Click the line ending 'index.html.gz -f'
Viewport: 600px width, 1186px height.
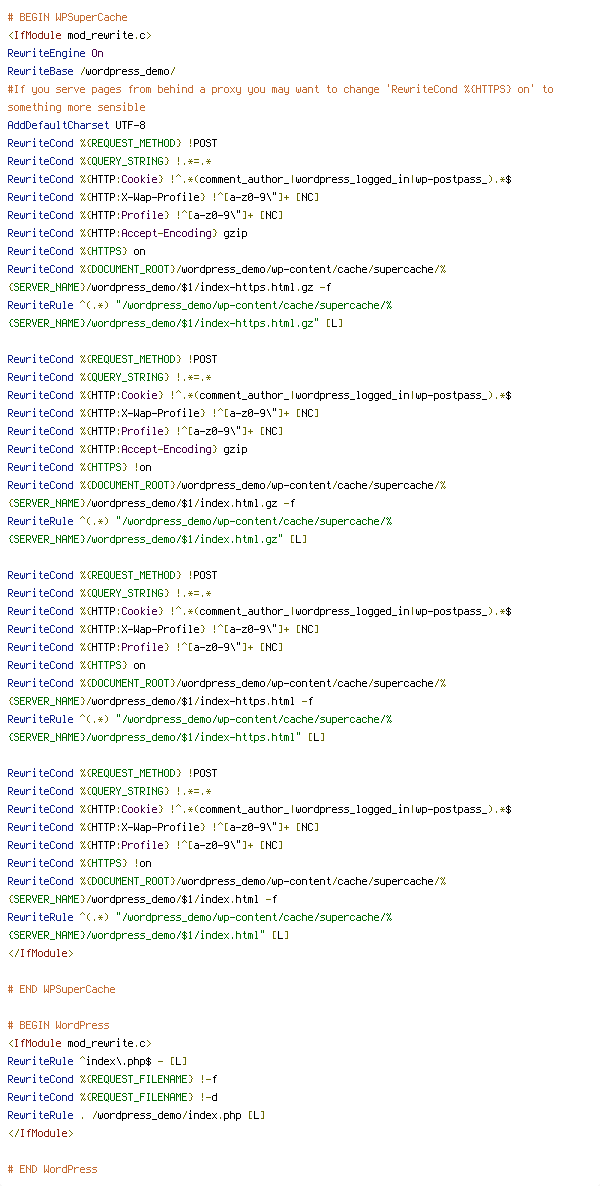(x=151, y=504)
